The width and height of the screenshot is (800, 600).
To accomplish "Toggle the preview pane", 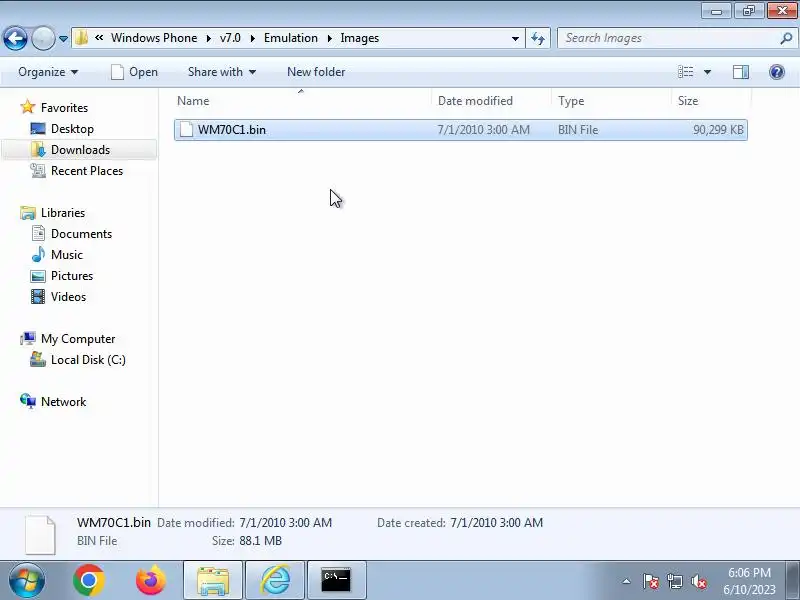I will click(x=741, y=72).
